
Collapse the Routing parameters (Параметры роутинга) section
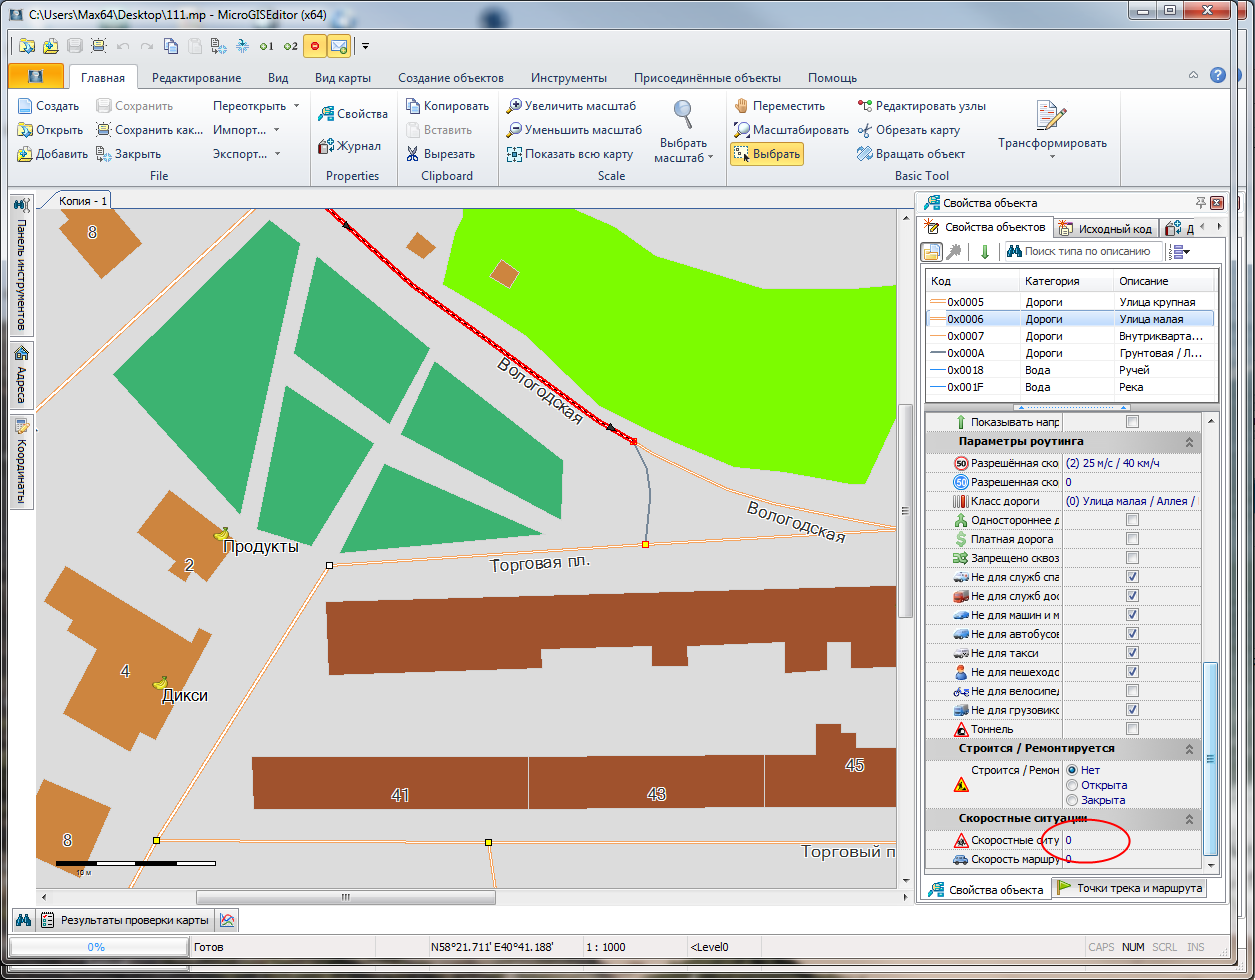click(x=1189, y=441)
